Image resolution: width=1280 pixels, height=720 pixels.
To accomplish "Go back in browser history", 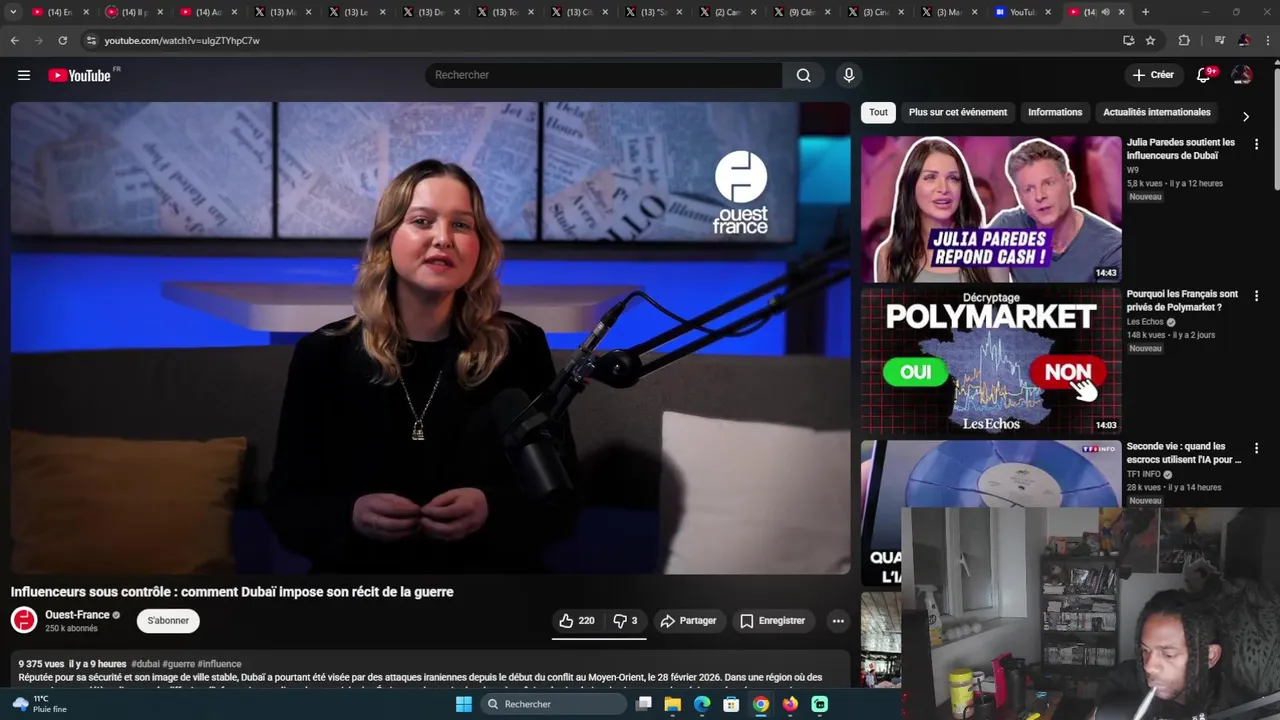I will click(14, 40).
